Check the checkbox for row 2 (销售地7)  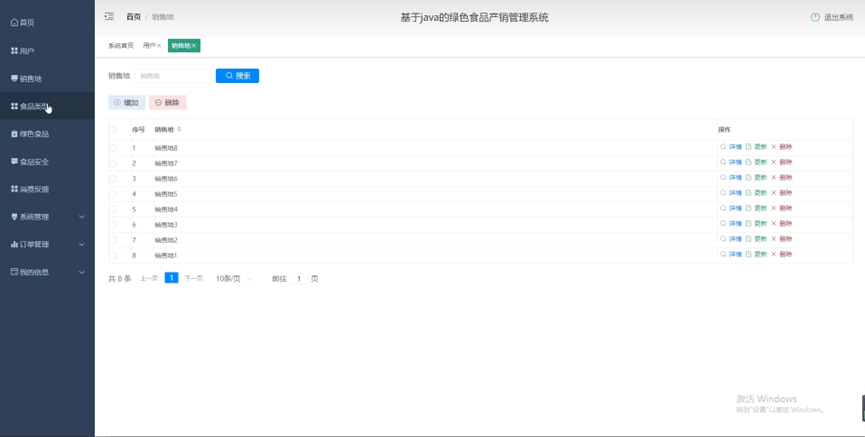pyautogui.click(x=113, y=163)
